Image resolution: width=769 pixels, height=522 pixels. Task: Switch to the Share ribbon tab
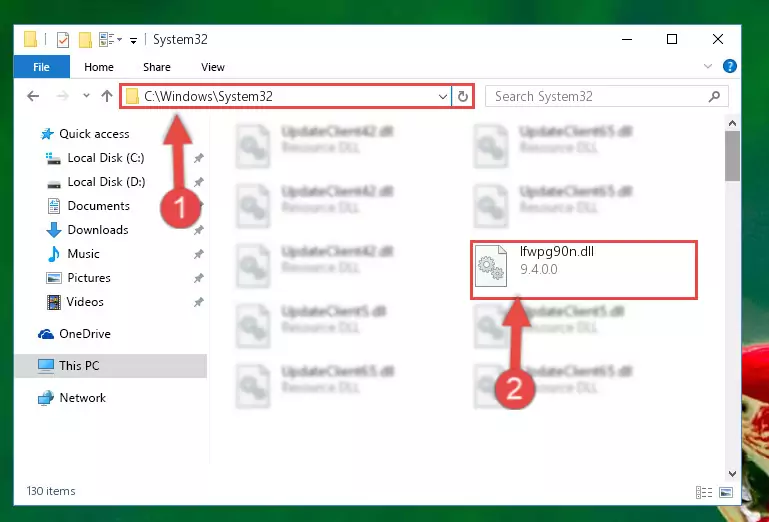coord(157,67)
